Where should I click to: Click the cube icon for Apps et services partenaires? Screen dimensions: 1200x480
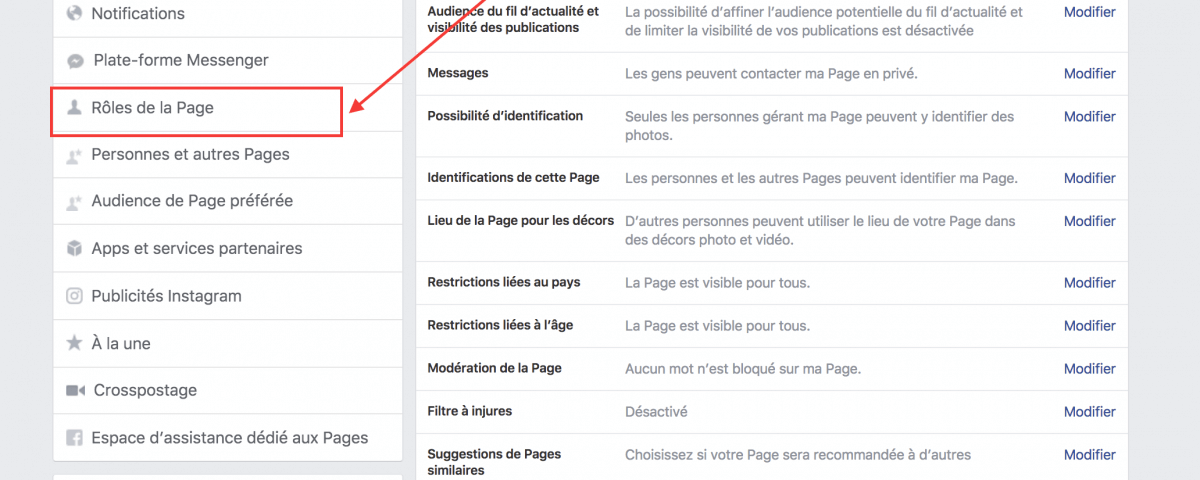pos(74,249)
